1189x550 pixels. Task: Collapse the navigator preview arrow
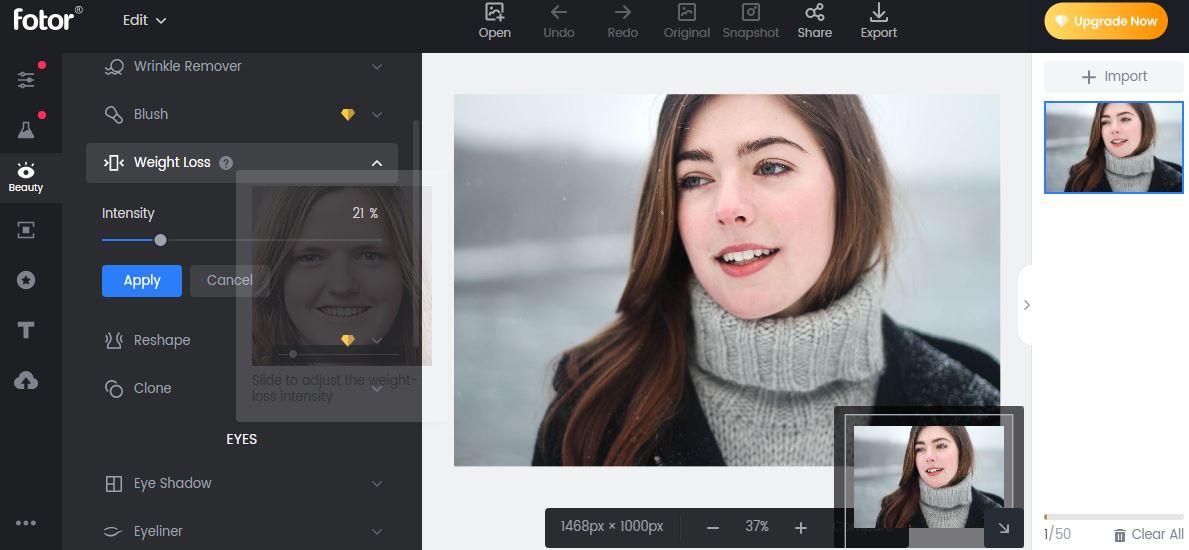click(x=1004, y=528)
